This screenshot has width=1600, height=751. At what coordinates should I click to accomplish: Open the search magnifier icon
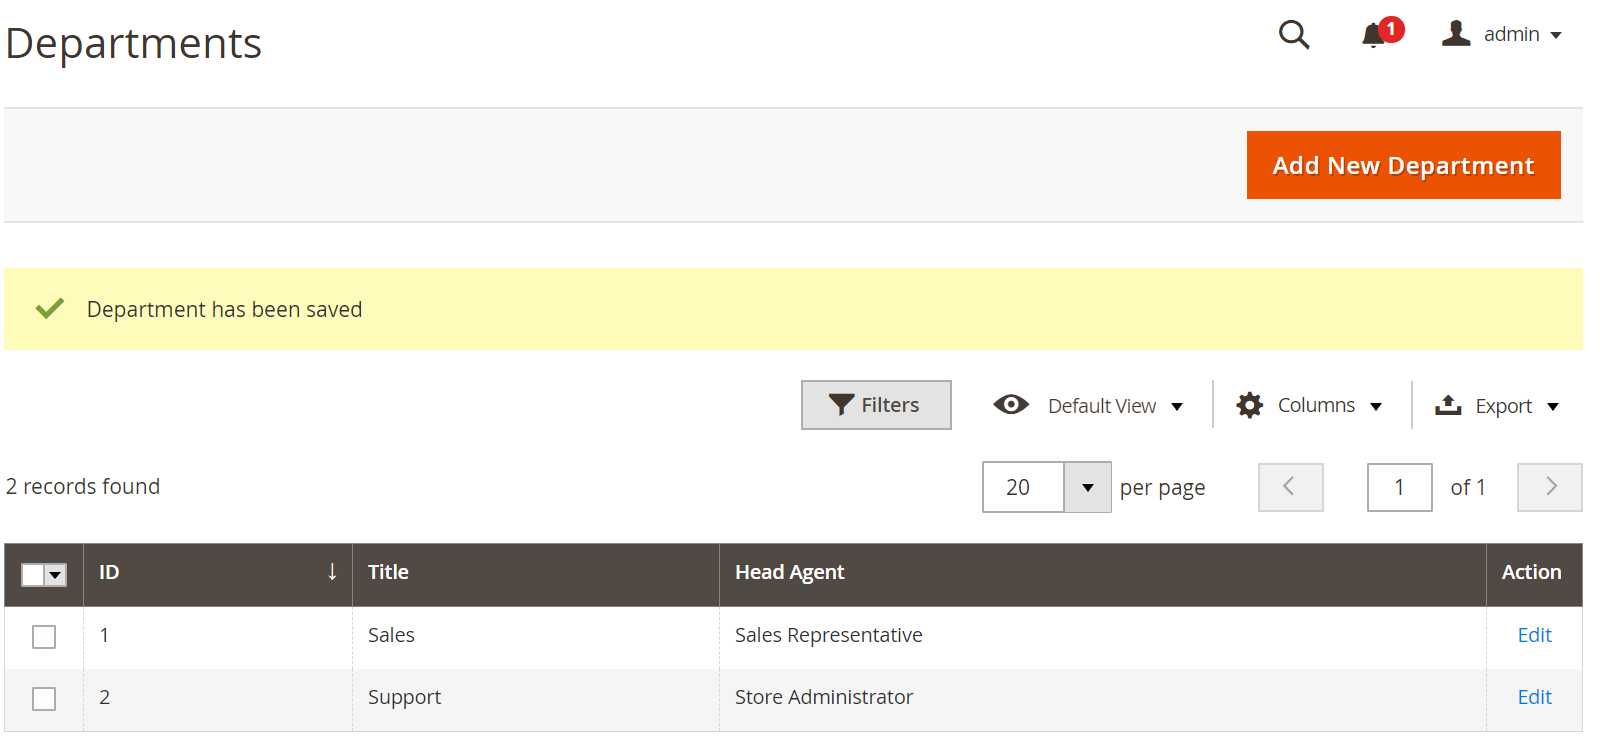(1294, 35)
